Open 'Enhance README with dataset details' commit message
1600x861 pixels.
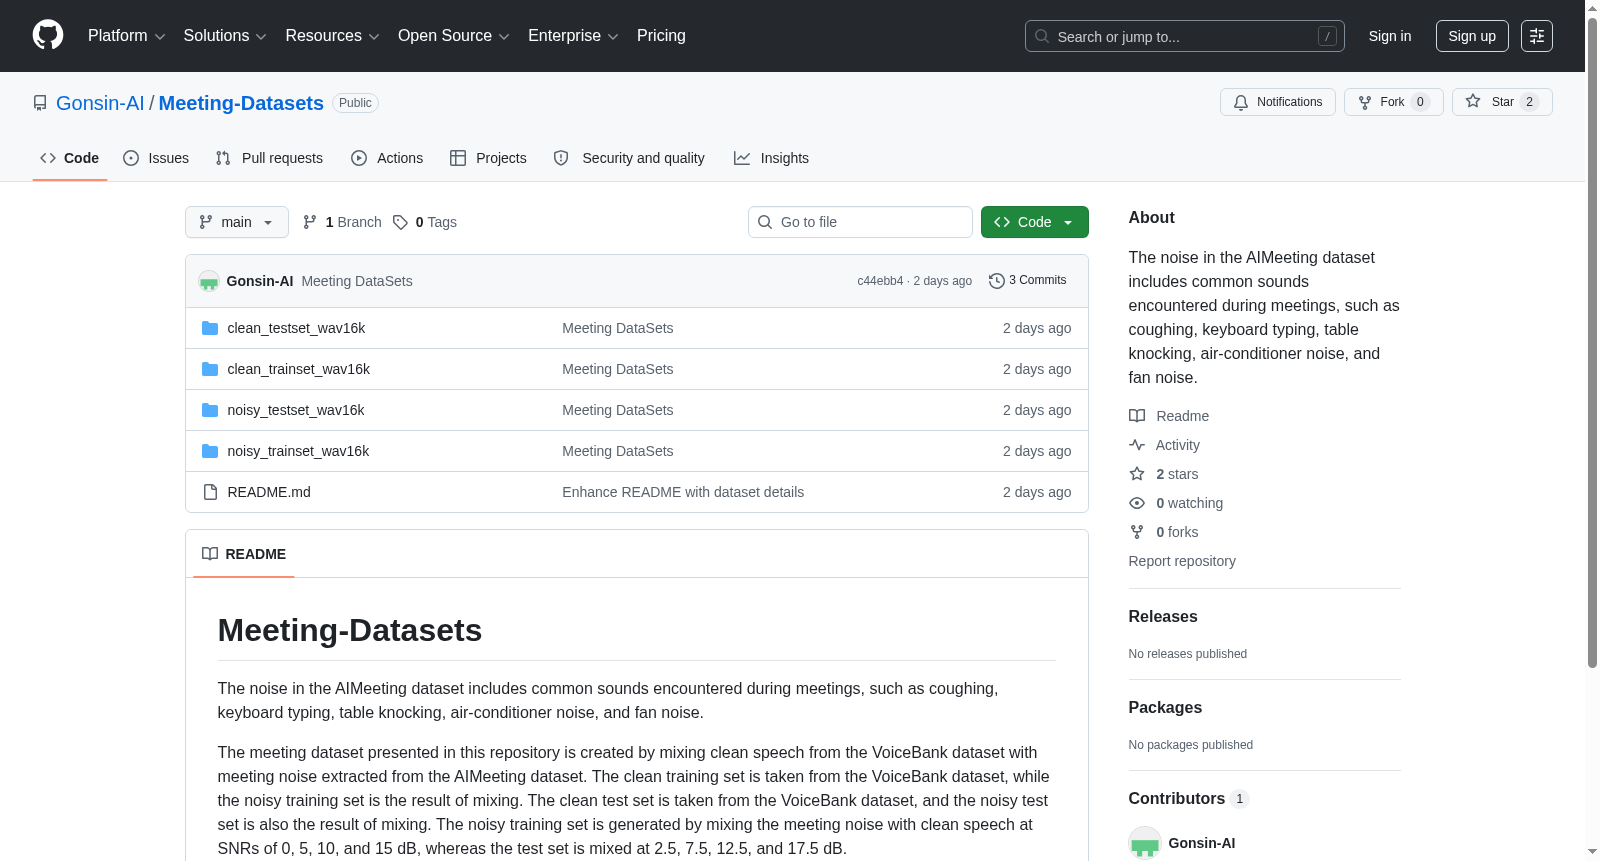pyautogui.click(x=683, y=492)
